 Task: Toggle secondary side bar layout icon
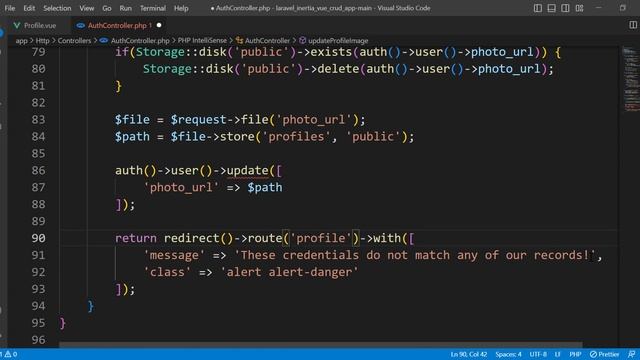pyautogui.click(x=565, y=8)
